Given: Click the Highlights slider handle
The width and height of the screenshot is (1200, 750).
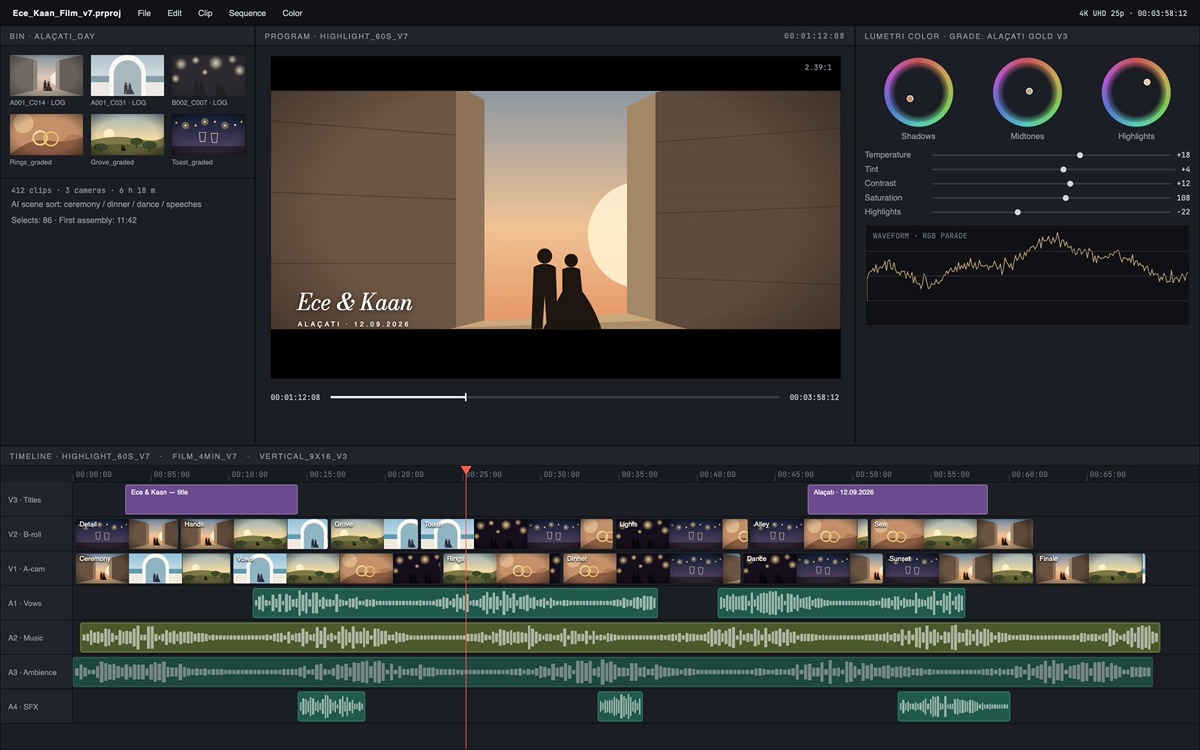Looking at the screenshot, I should (1018, 212).
